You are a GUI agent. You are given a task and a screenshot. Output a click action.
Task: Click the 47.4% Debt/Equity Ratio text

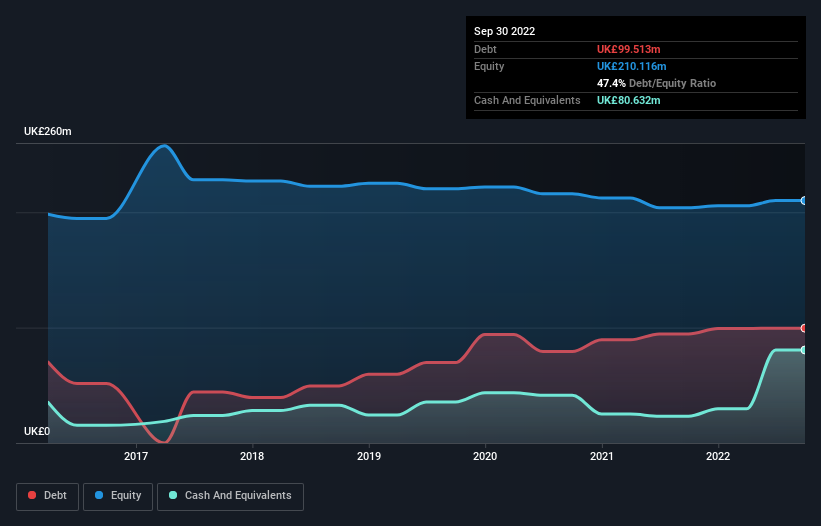pos(656,83)
